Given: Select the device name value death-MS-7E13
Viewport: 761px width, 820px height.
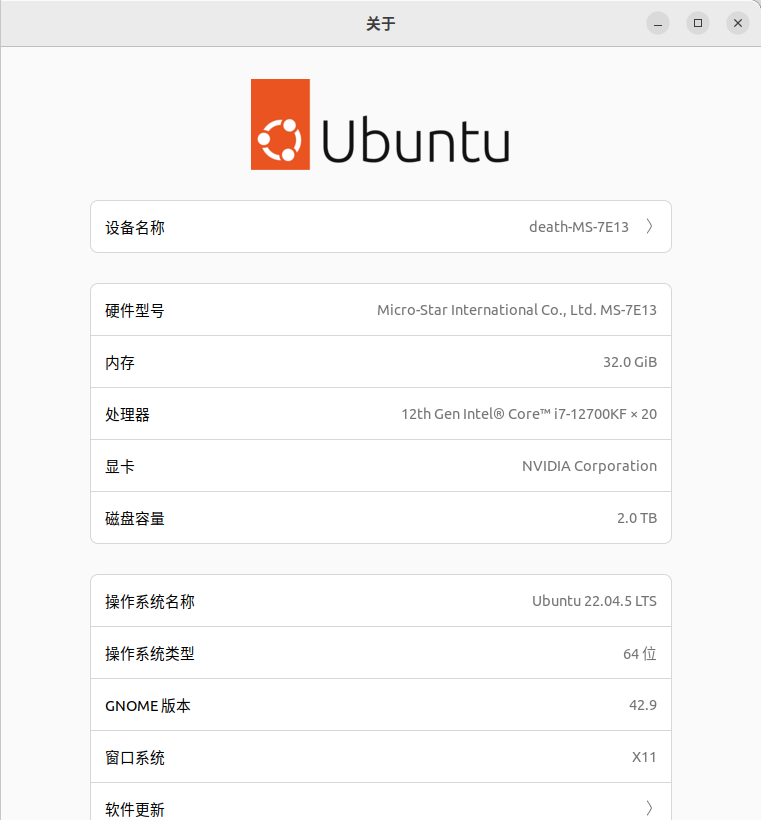Looking at the screenshot, I should 578,227.
